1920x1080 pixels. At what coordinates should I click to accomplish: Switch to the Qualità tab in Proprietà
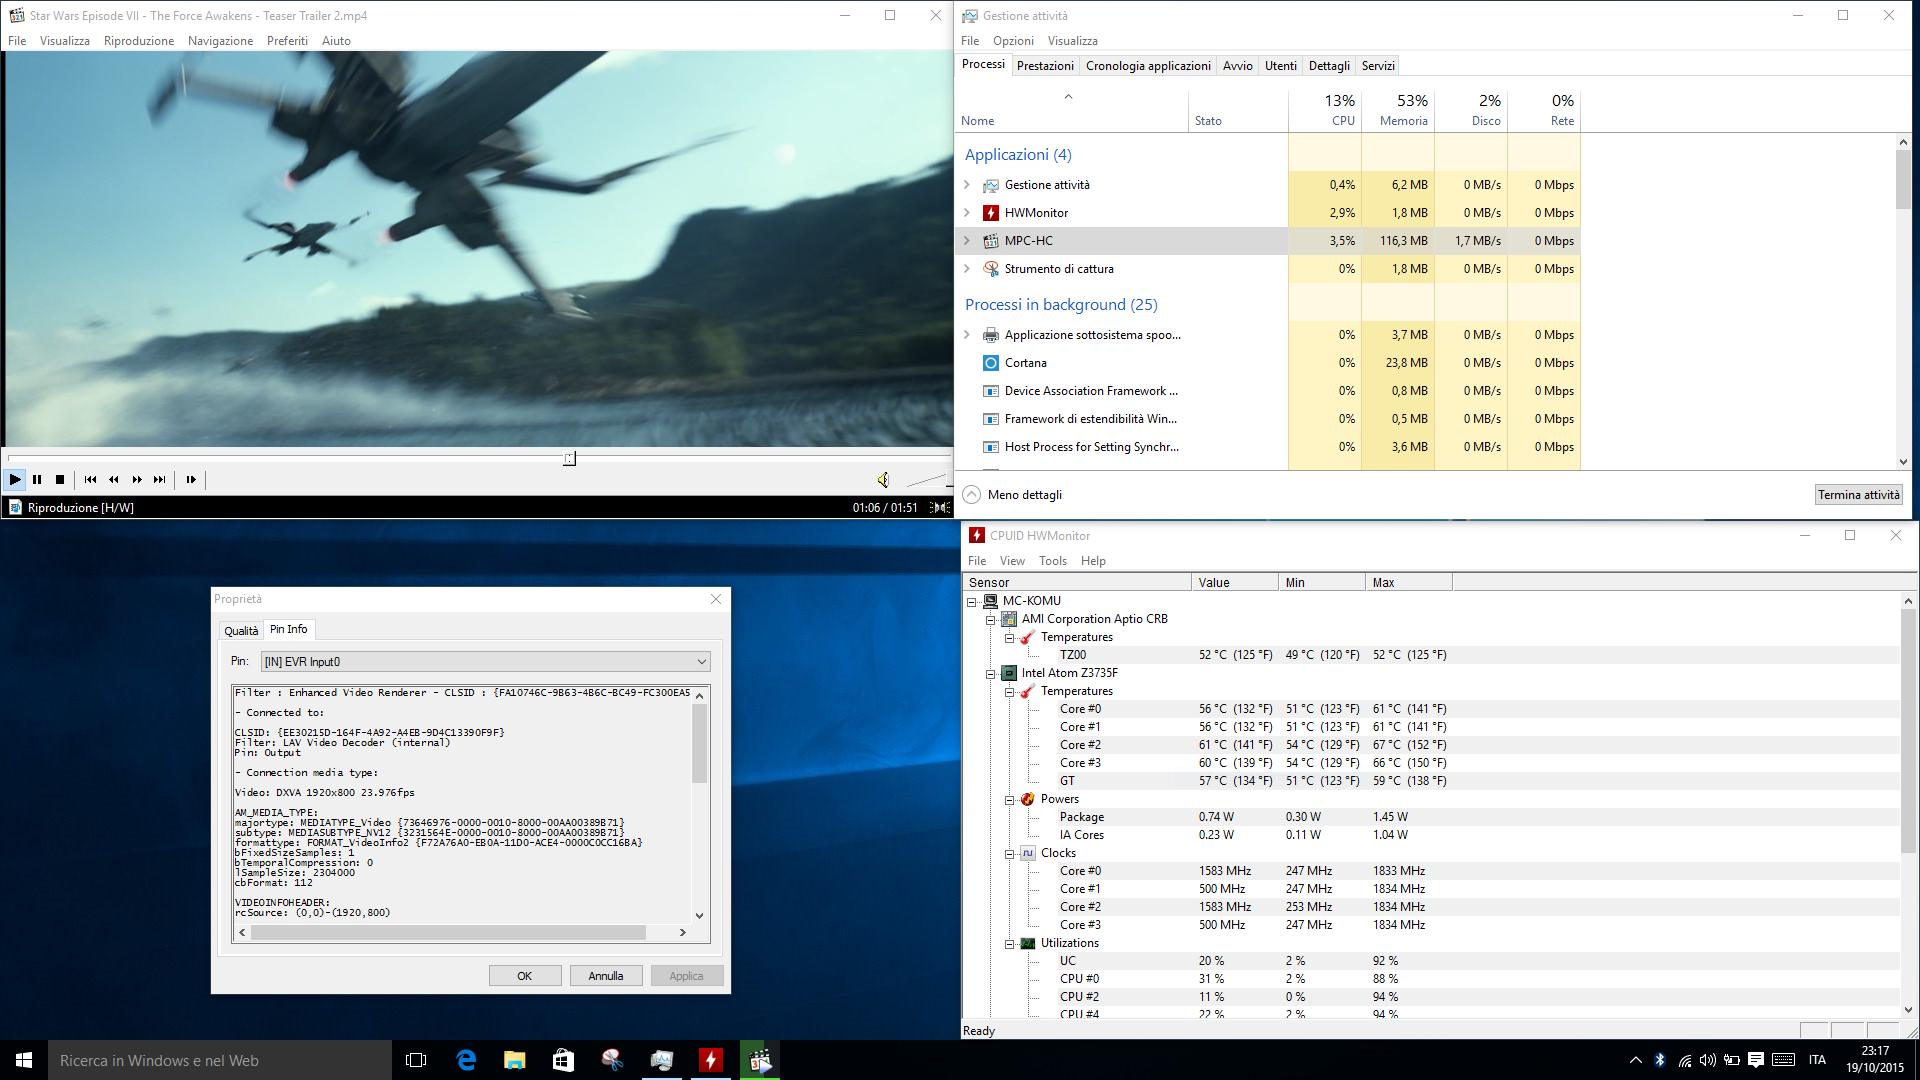[241, 631]
